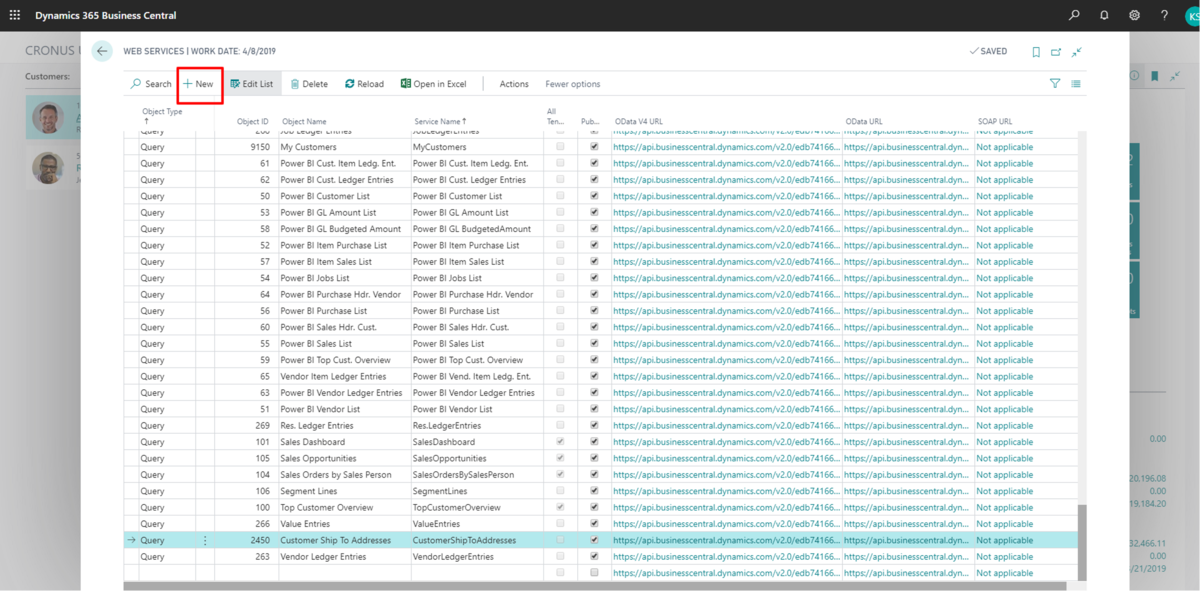
Task: Check Published box in empty last row
Action: 594,573
